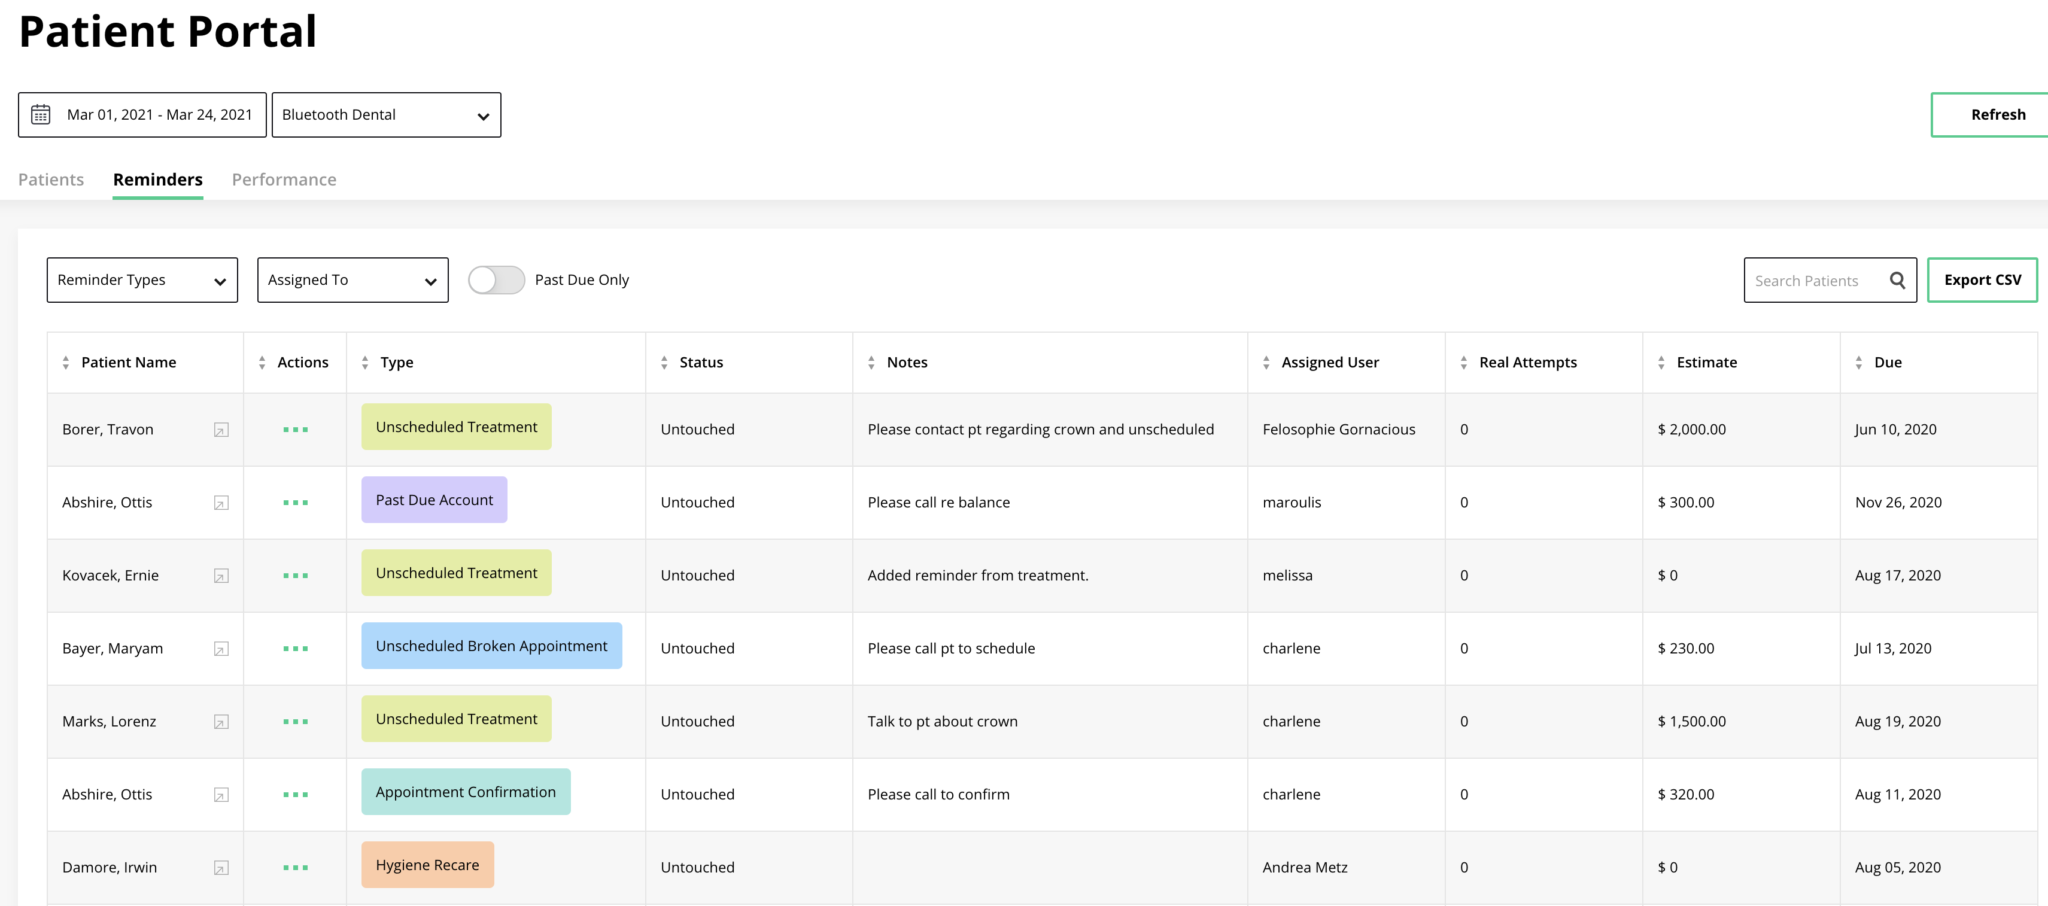Click assigned user Andrea Metz
Image resolution: width=2048 pixels, height=906 pixels.
pos(1305,868)
